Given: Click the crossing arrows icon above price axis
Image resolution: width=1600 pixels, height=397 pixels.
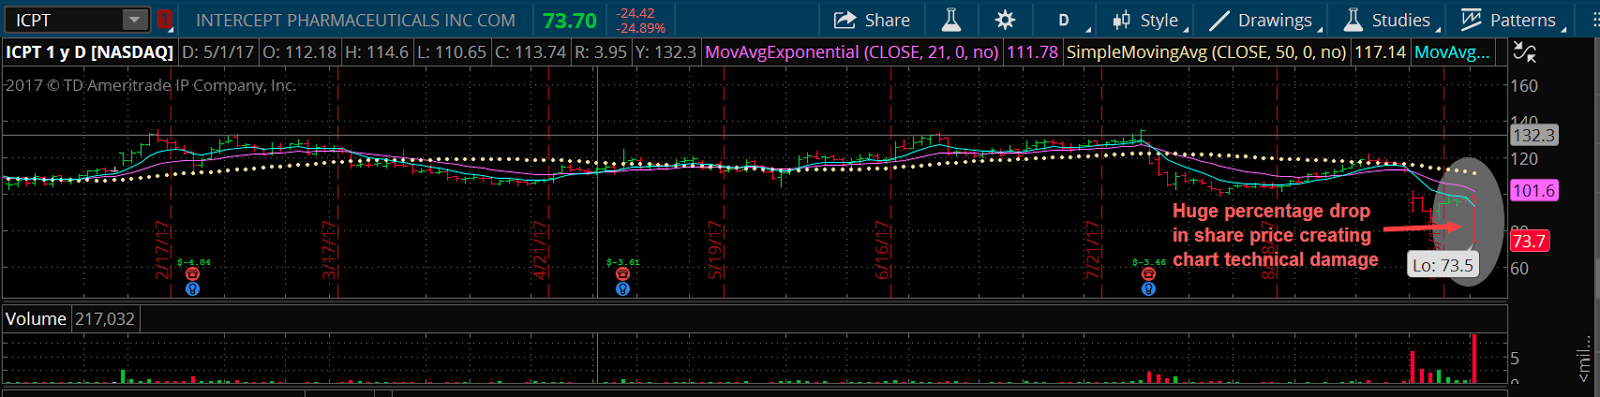Looking at the screenshot, I should (x=1524, y=52).
